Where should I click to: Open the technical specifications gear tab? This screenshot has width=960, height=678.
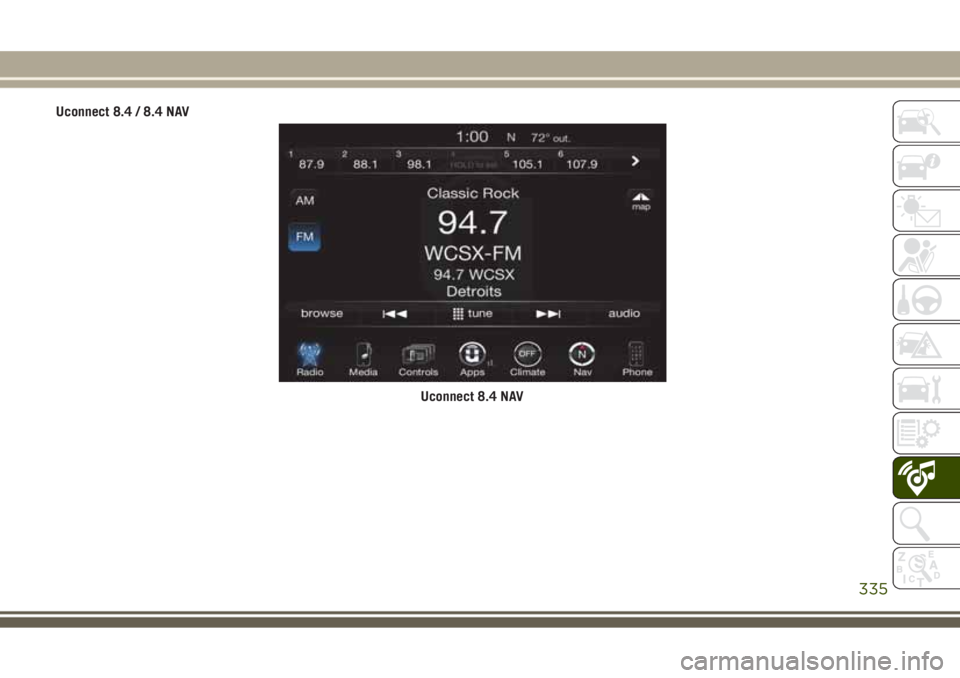click(x=925, y=434)
